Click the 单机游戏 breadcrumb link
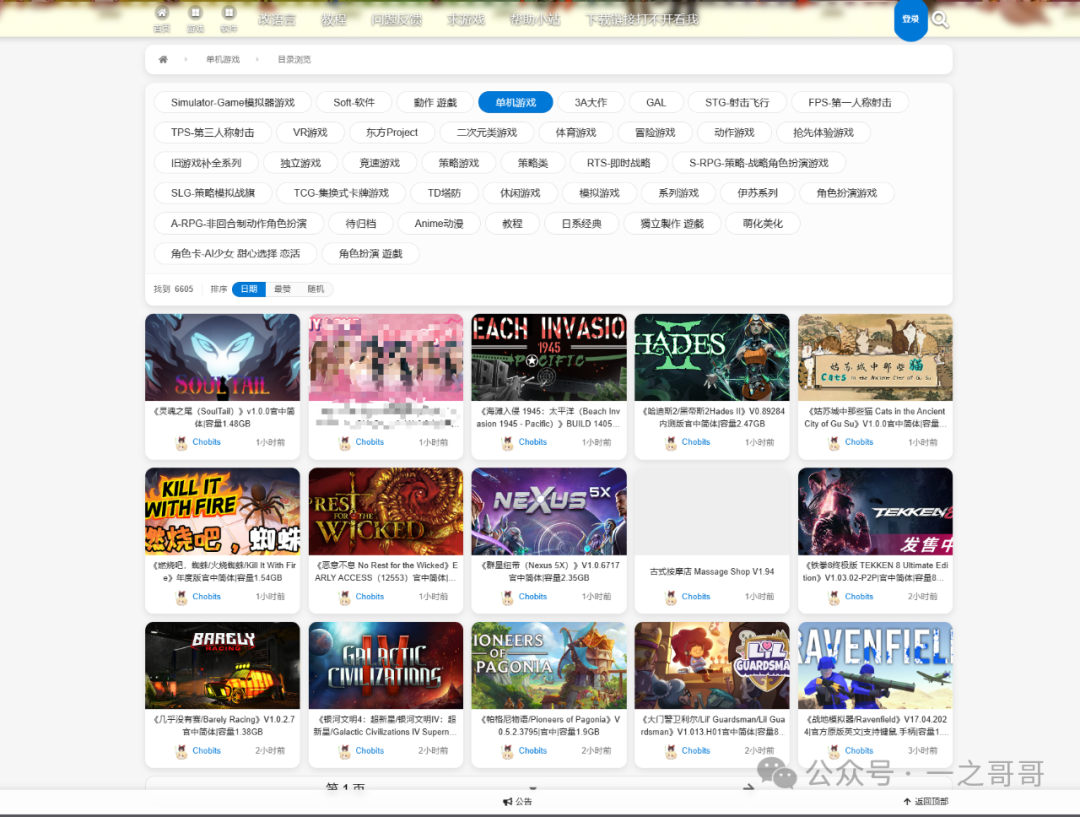 pyautogui.click(x=223, y=60)
